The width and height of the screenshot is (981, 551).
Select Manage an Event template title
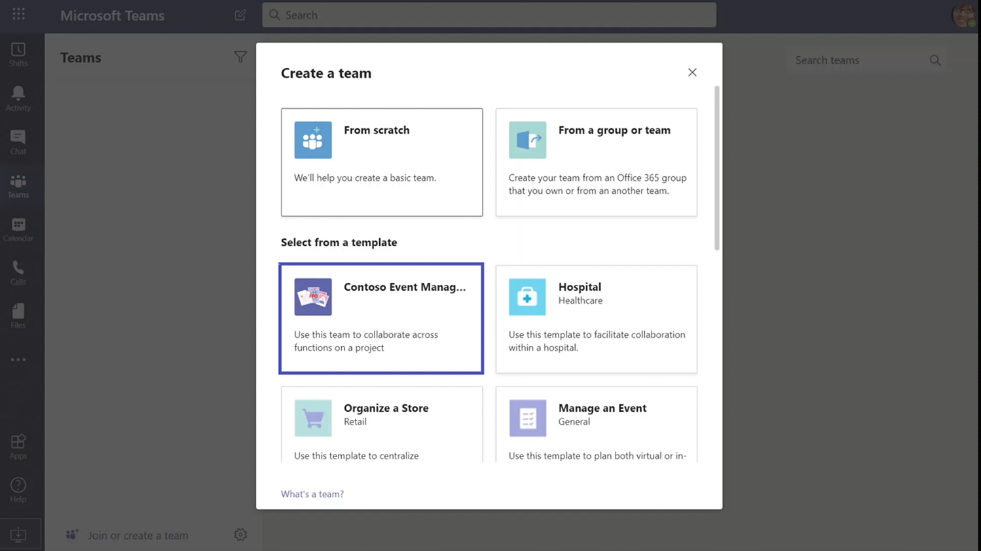(602, 408)
